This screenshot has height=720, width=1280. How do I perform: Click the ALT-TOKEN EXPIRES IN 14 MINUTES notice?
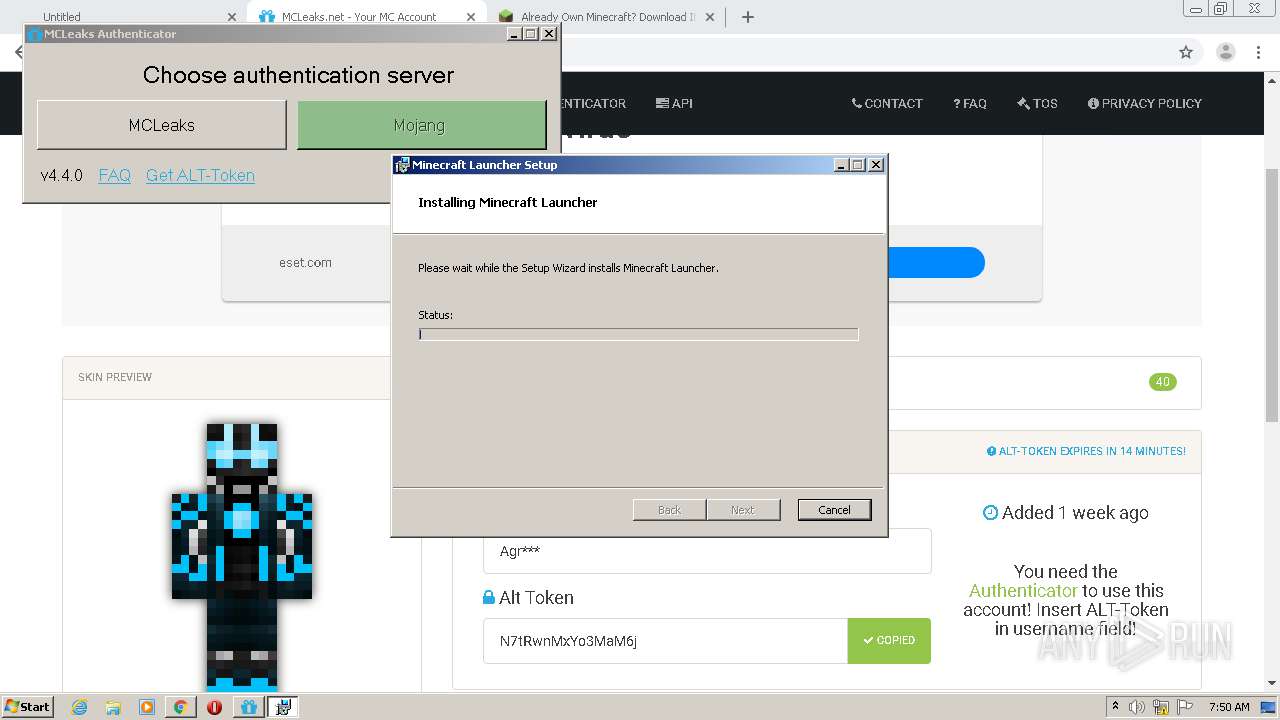[1086, 451]
